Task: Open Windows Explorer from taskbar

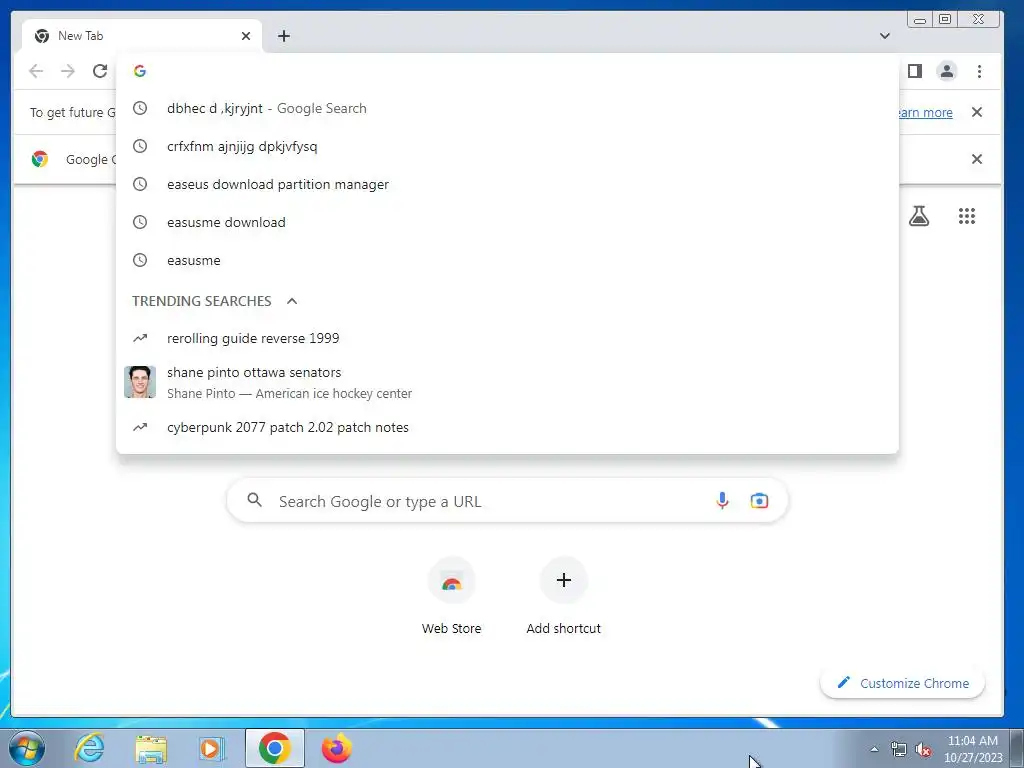Action: click(x=151, y=748)
